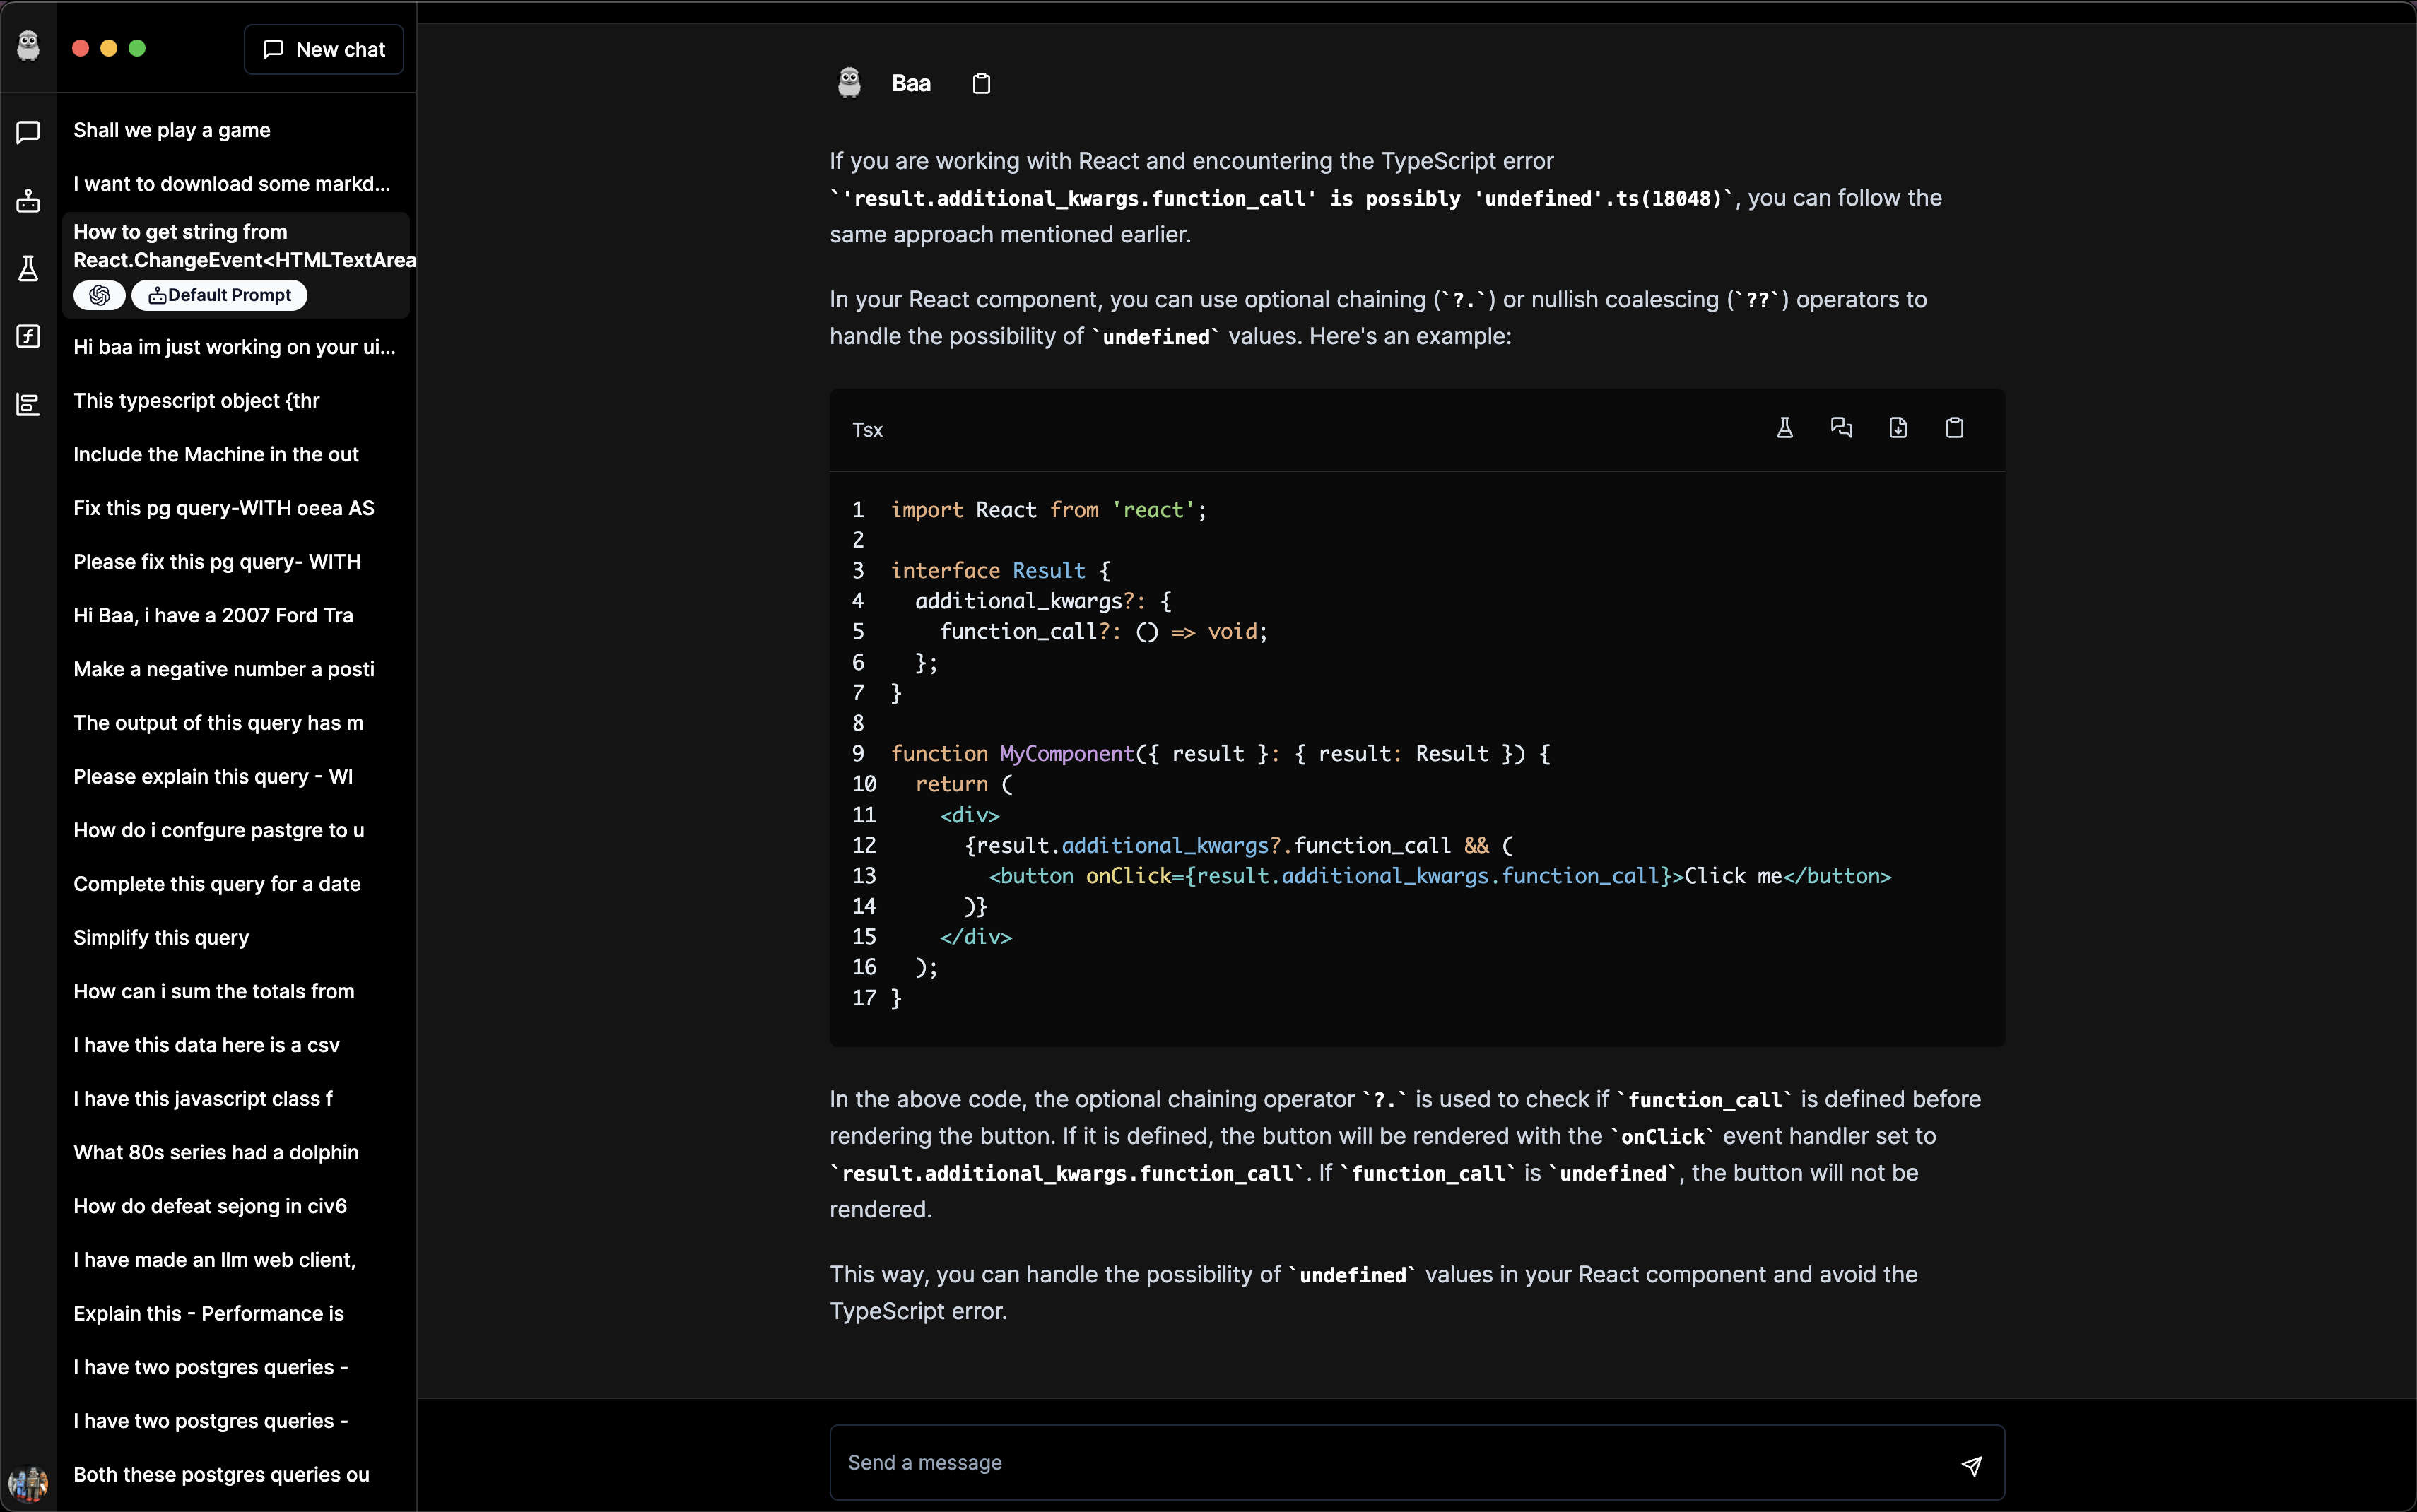The width and height of the screenshot is (2417, 1512).
Task: Open chat 'This typescript object {thr'
Action: click(236, 401)
